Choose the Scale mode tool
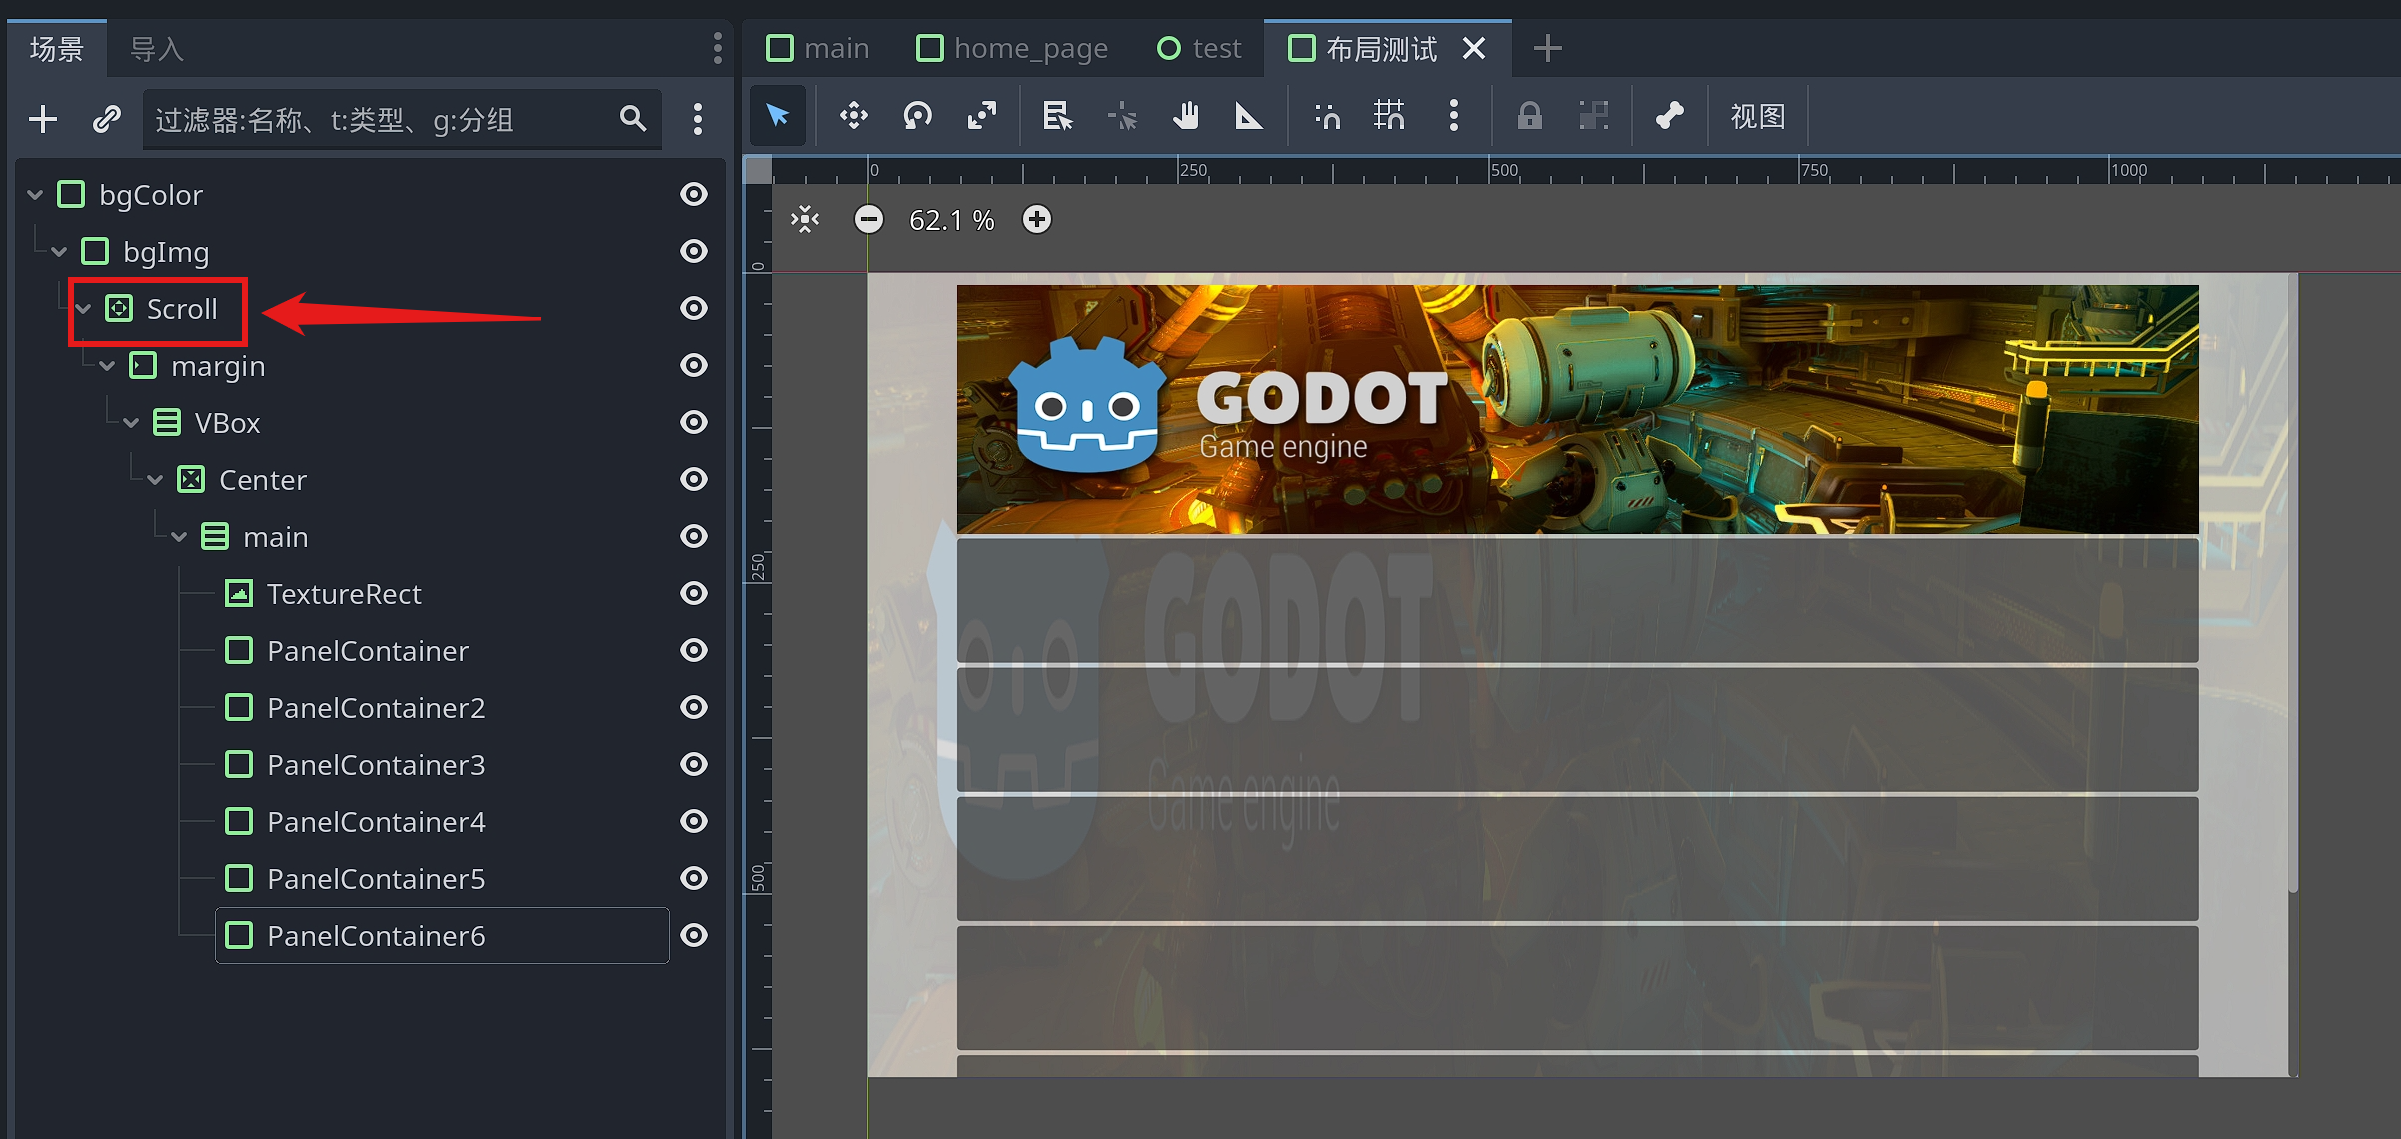 point(982,117)
